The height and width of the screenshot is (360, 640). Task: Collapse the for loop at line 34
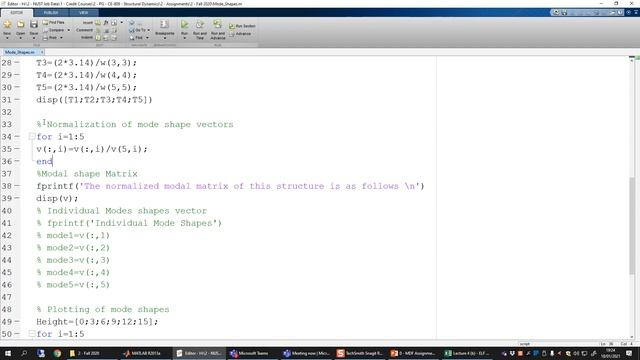click(x=31, y=137)
